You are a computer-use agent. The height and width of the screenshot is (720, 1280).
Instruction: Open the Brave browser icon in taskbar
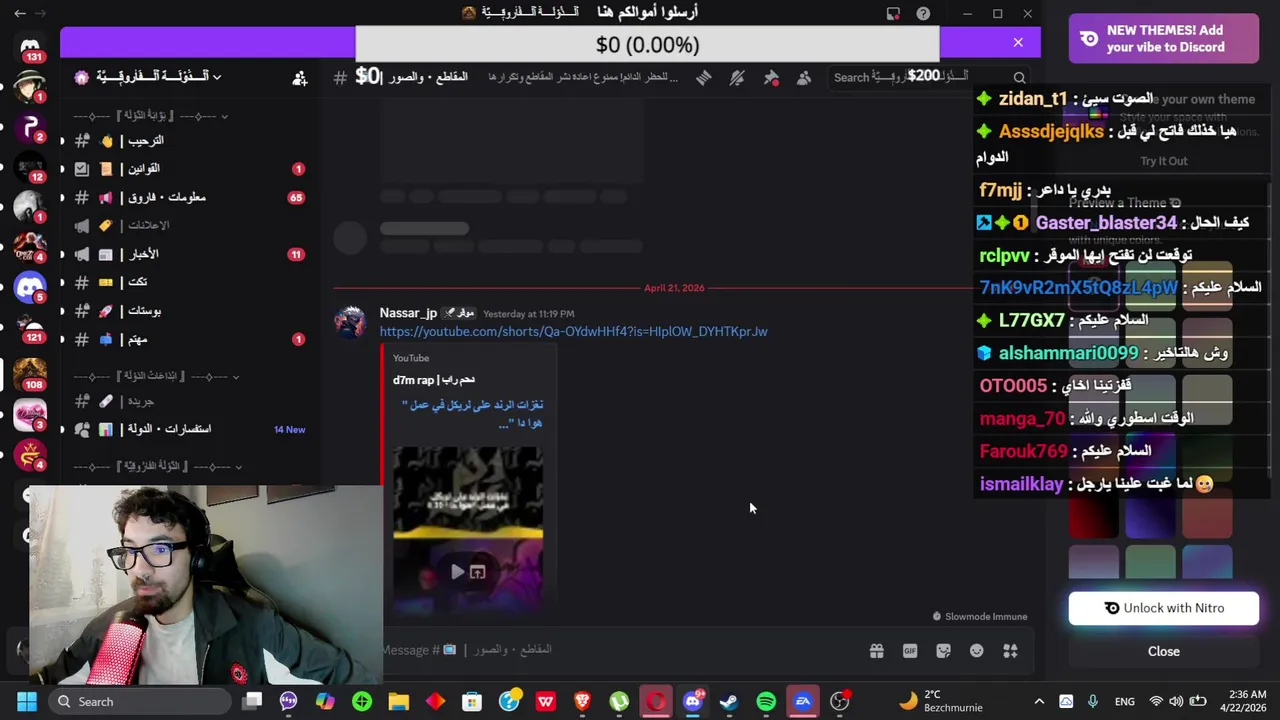point(582,701)
